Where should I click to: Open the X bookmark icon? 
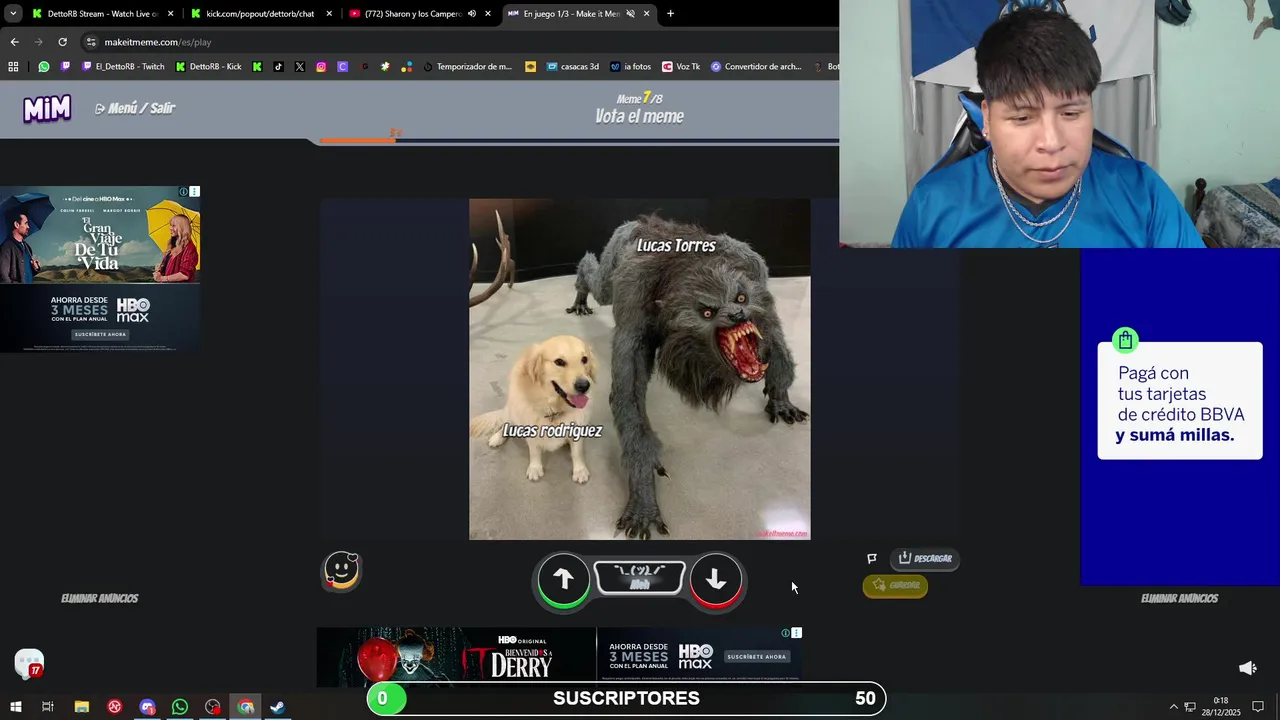click(x=299, y=67)
